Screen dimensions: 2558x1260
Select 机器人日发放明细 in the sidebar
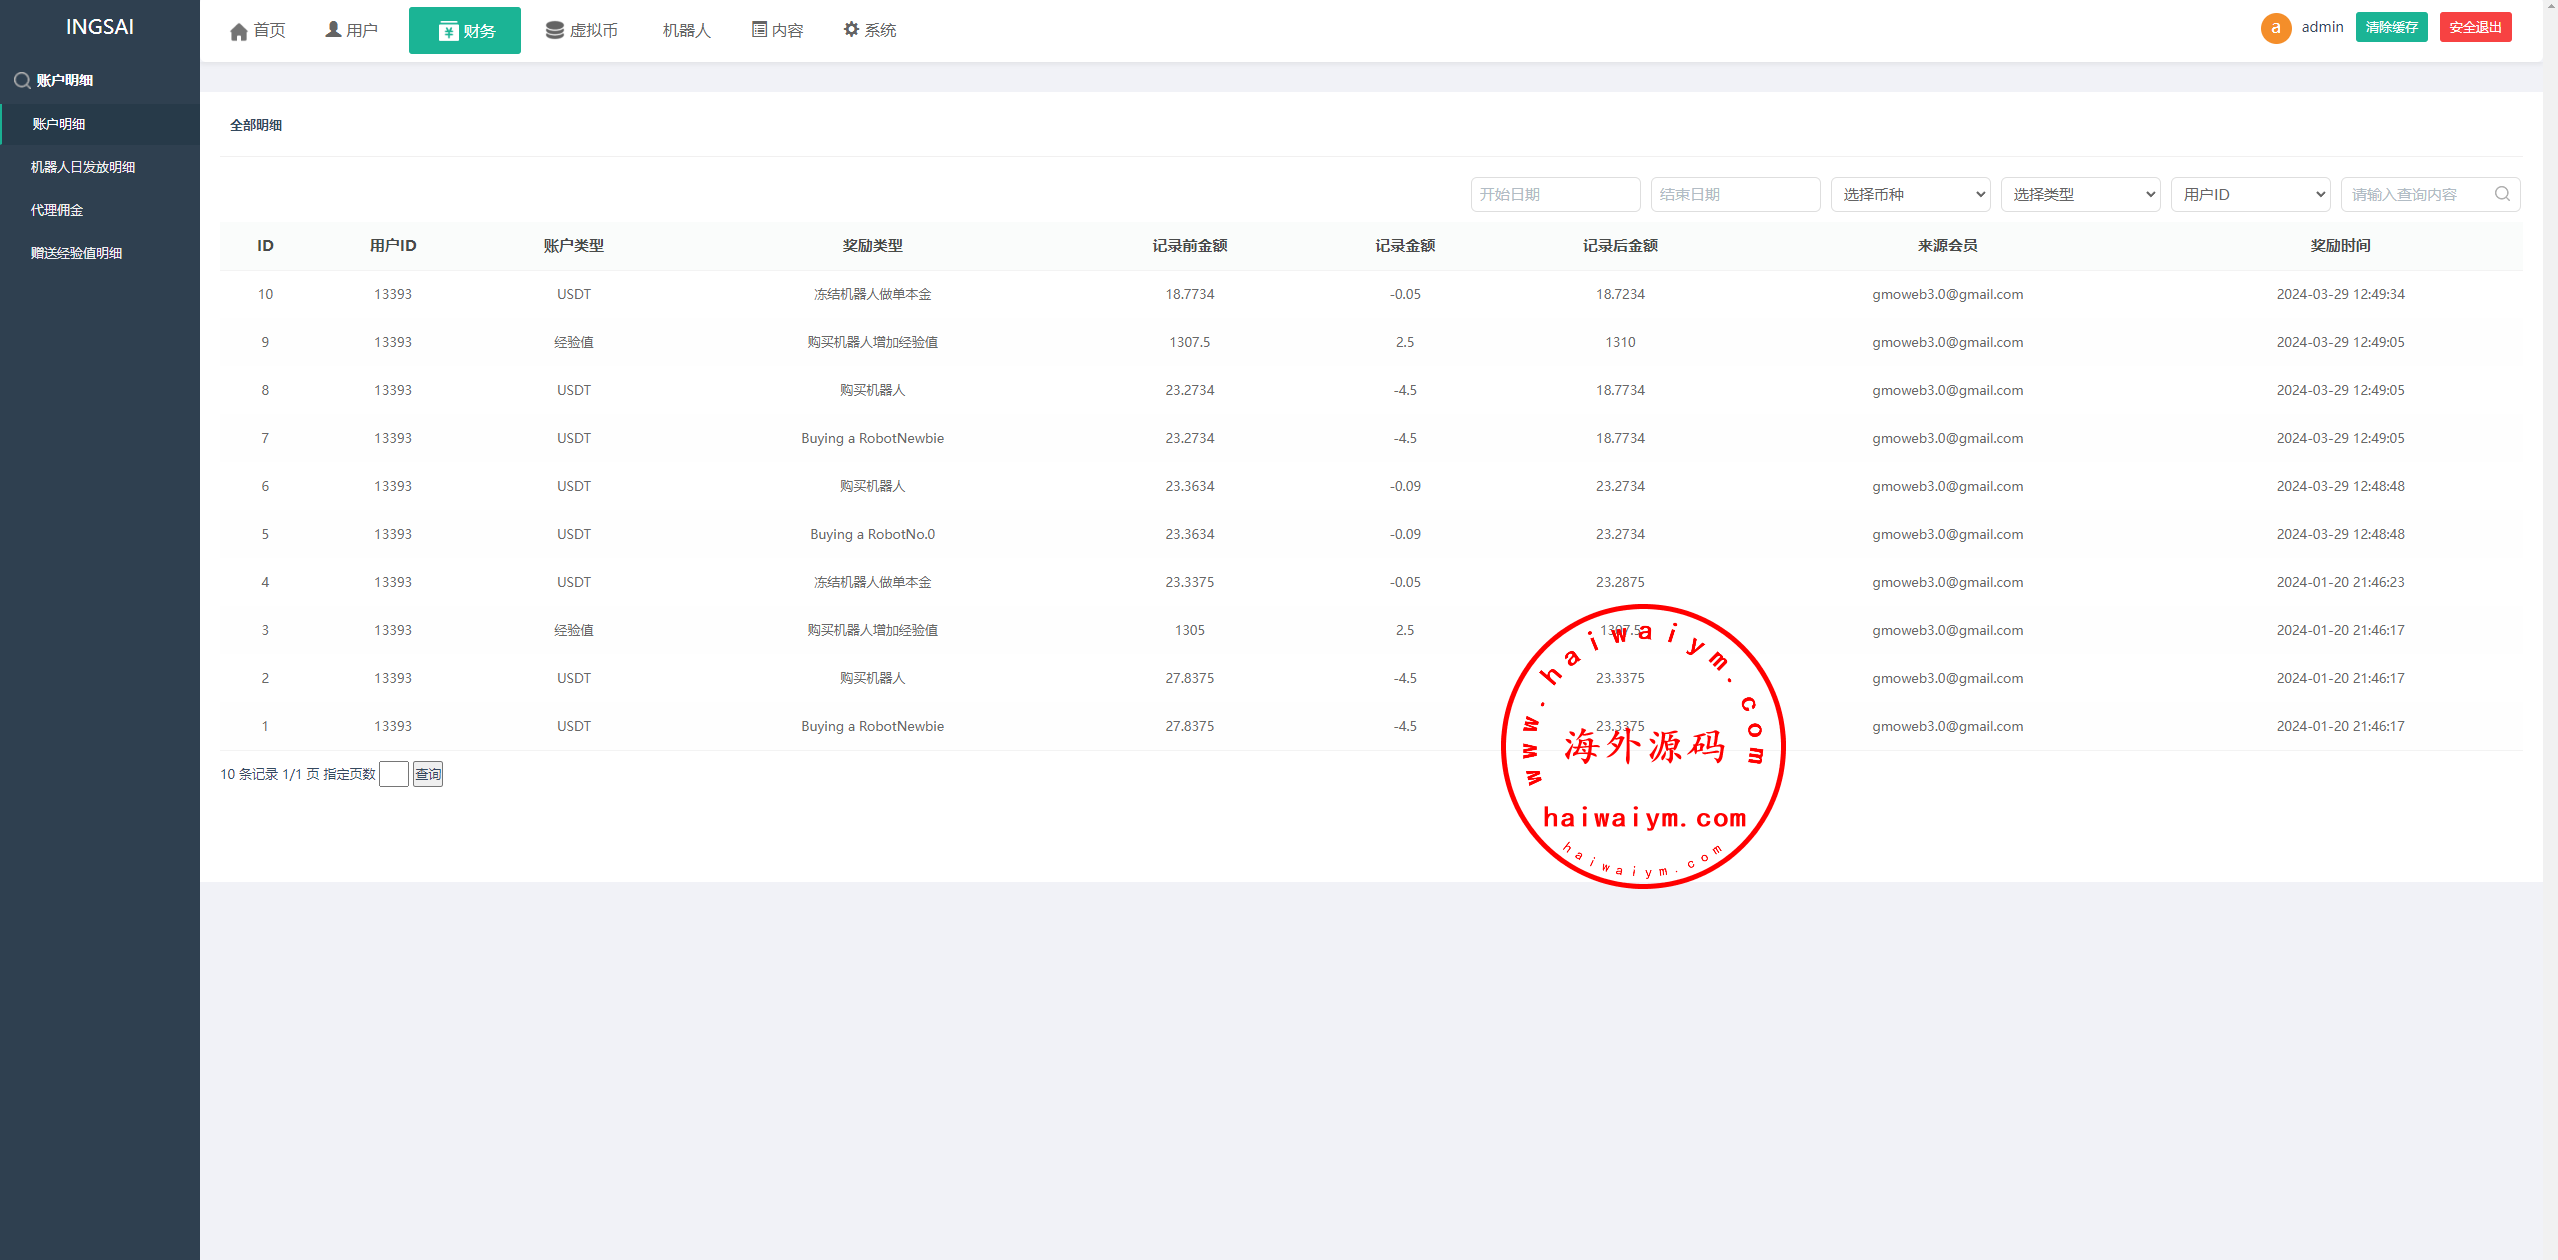(x=83, y=167)
